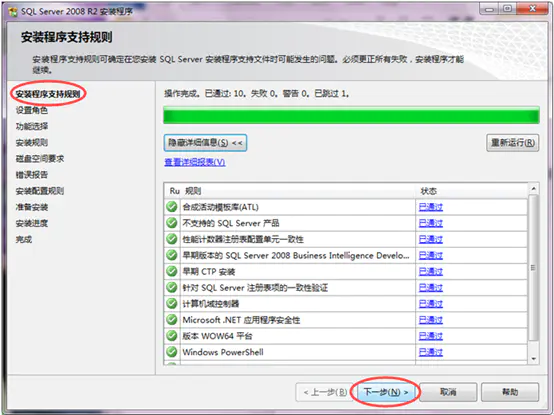Select 安装程序支持规则 step in sidebar
This screenshot has height=415, width=554.
coord(48,94)
